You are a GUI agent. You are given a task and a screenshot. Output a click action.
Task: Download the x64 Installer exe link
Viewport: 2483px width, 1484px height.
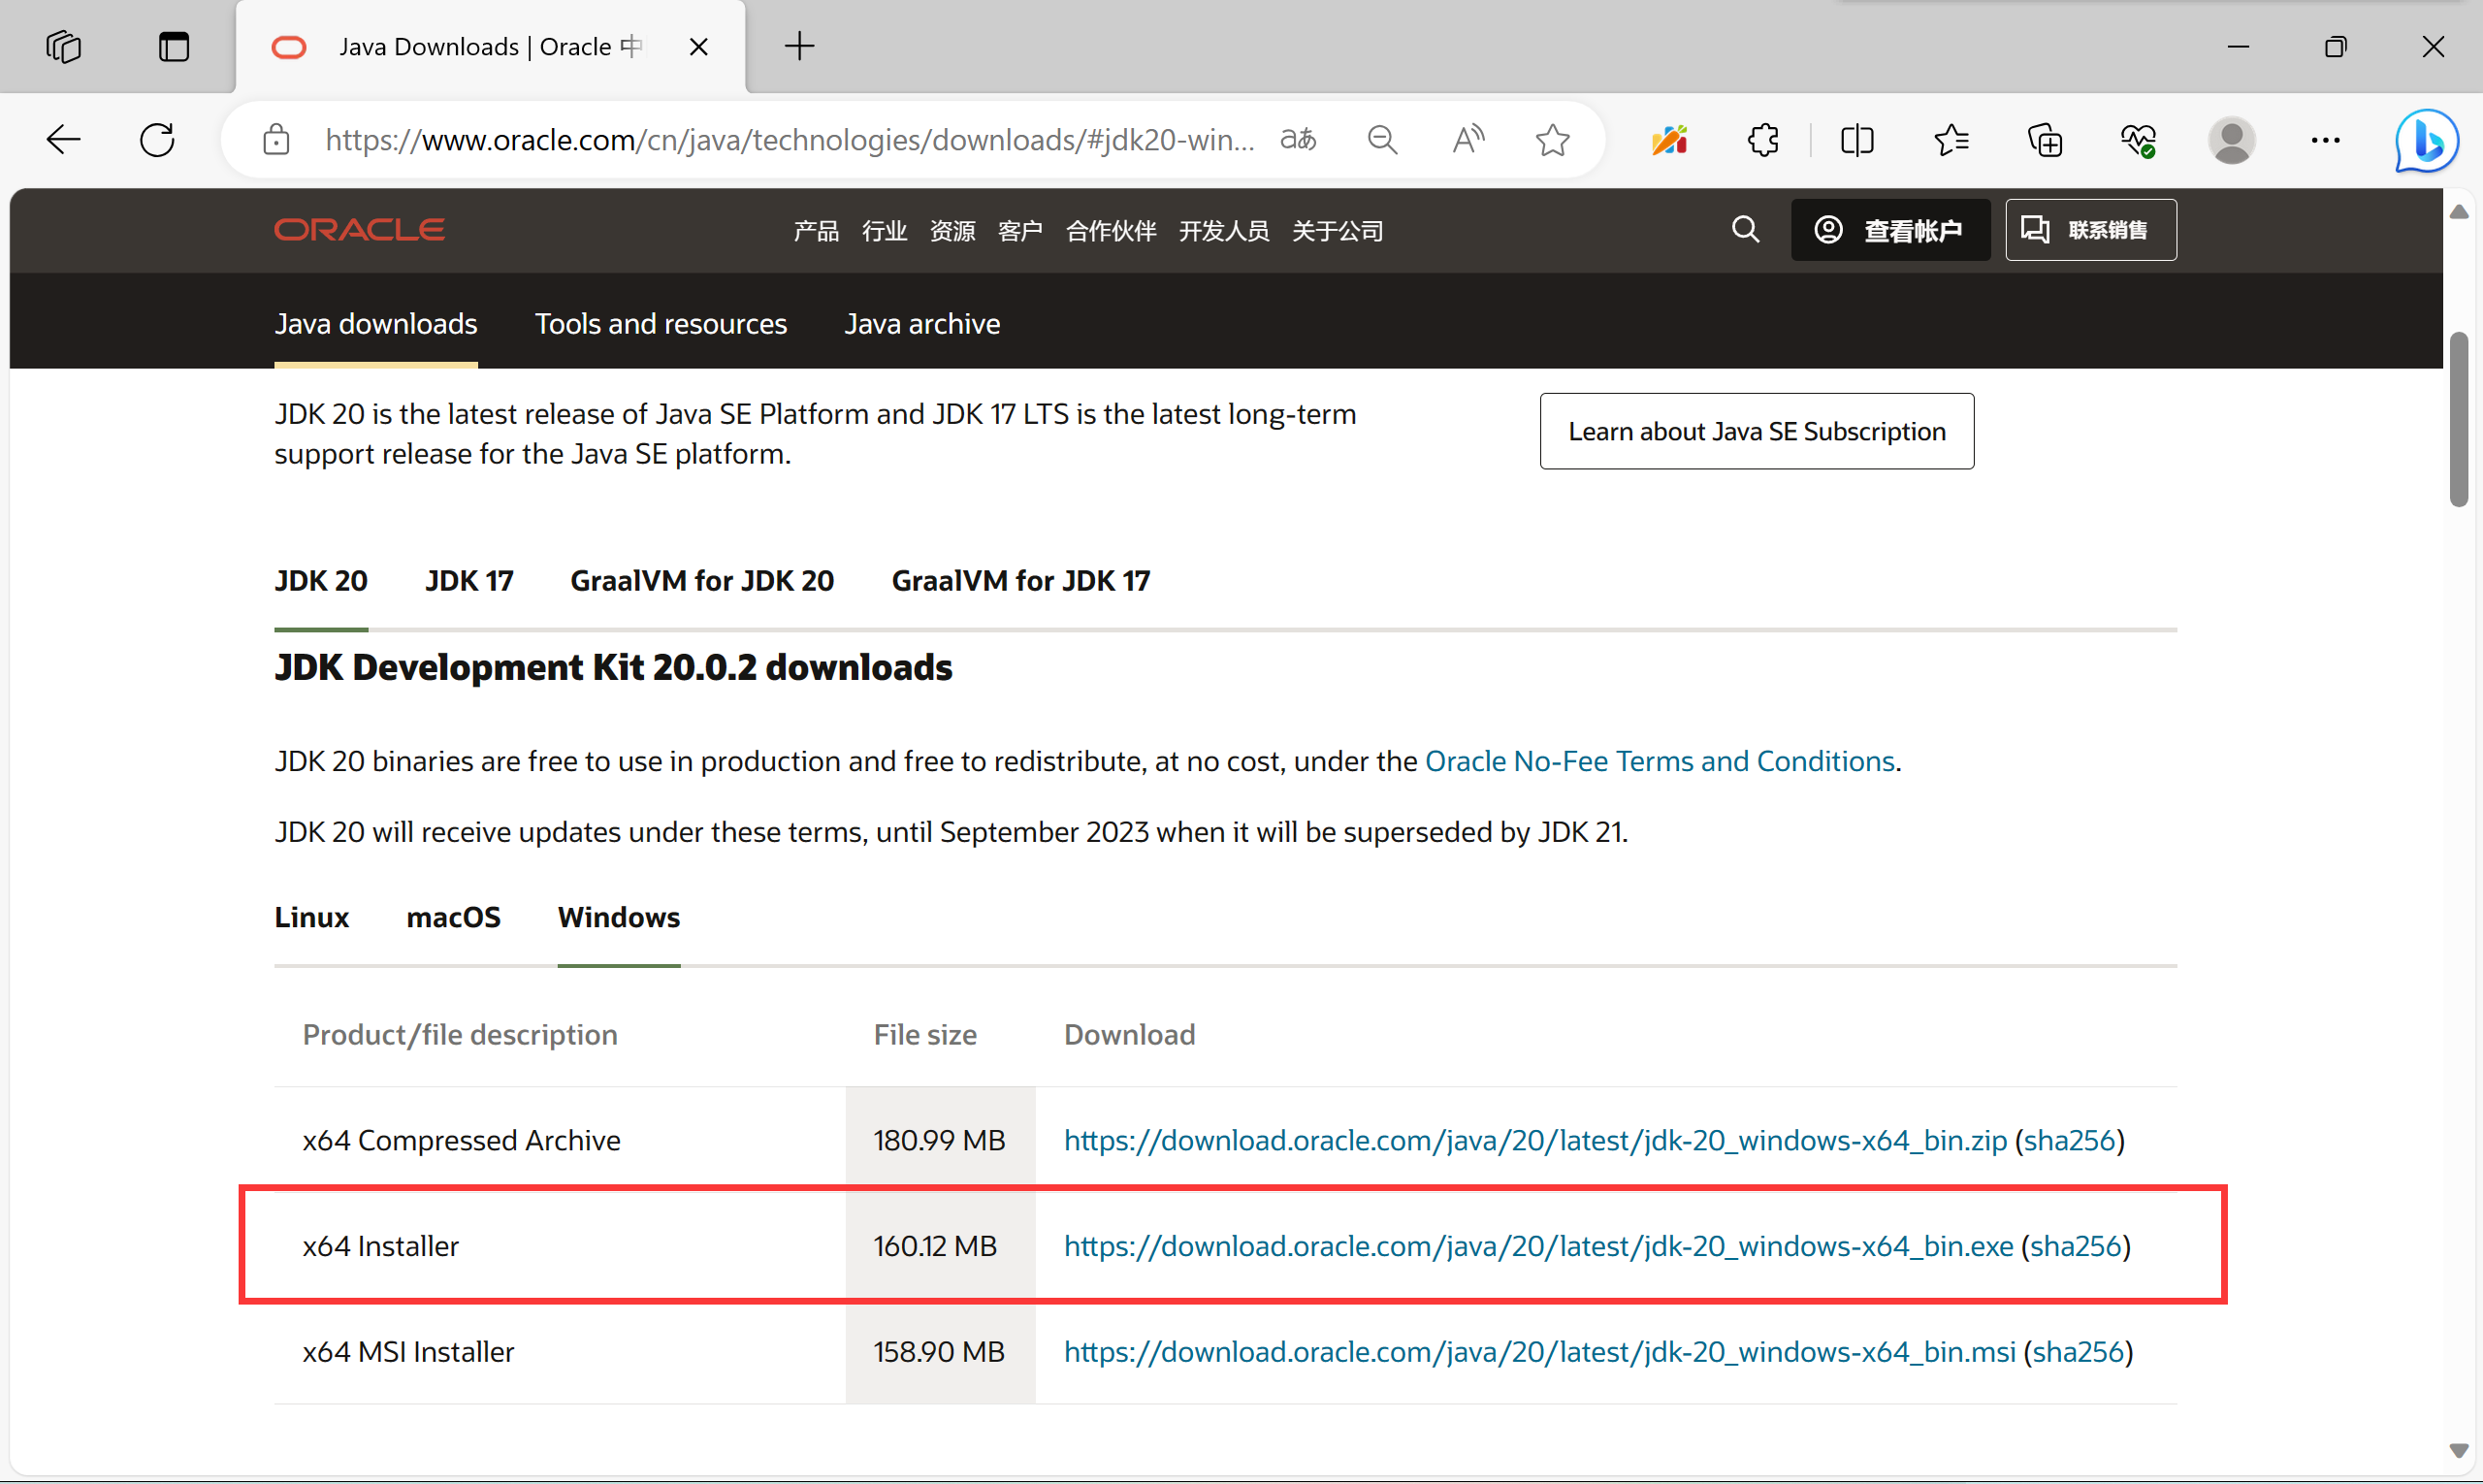tap(1538, 1246)
